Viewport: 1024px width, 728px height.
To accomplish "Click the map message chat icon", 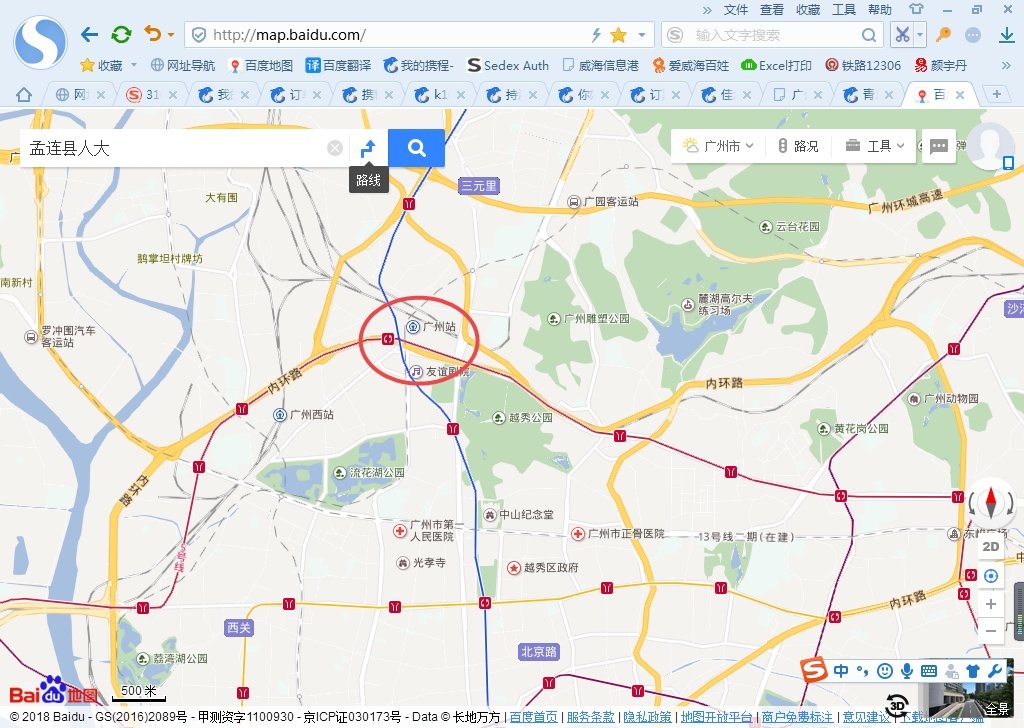I will click(x=938, y=146).
